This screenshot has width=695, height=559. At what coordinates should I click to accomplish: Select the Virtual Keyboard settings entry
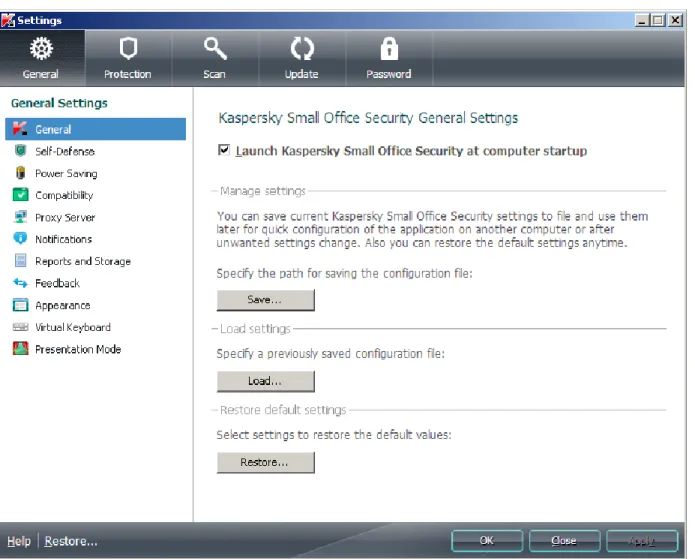[95, 327]
